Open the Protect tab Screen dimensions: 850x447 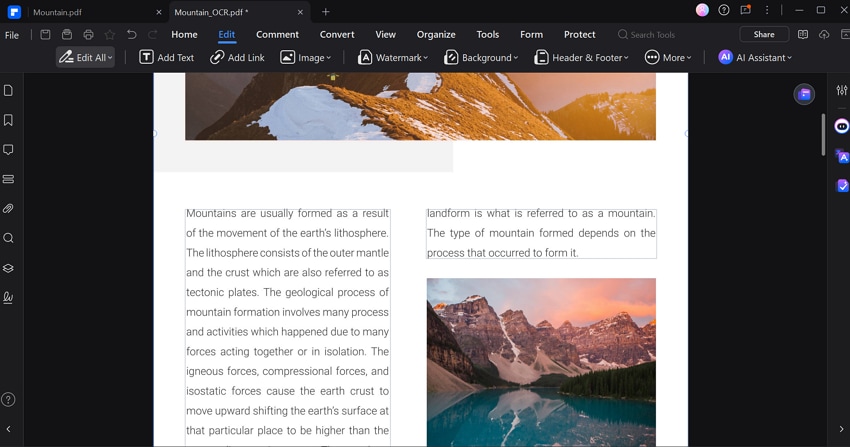point(579,34)
